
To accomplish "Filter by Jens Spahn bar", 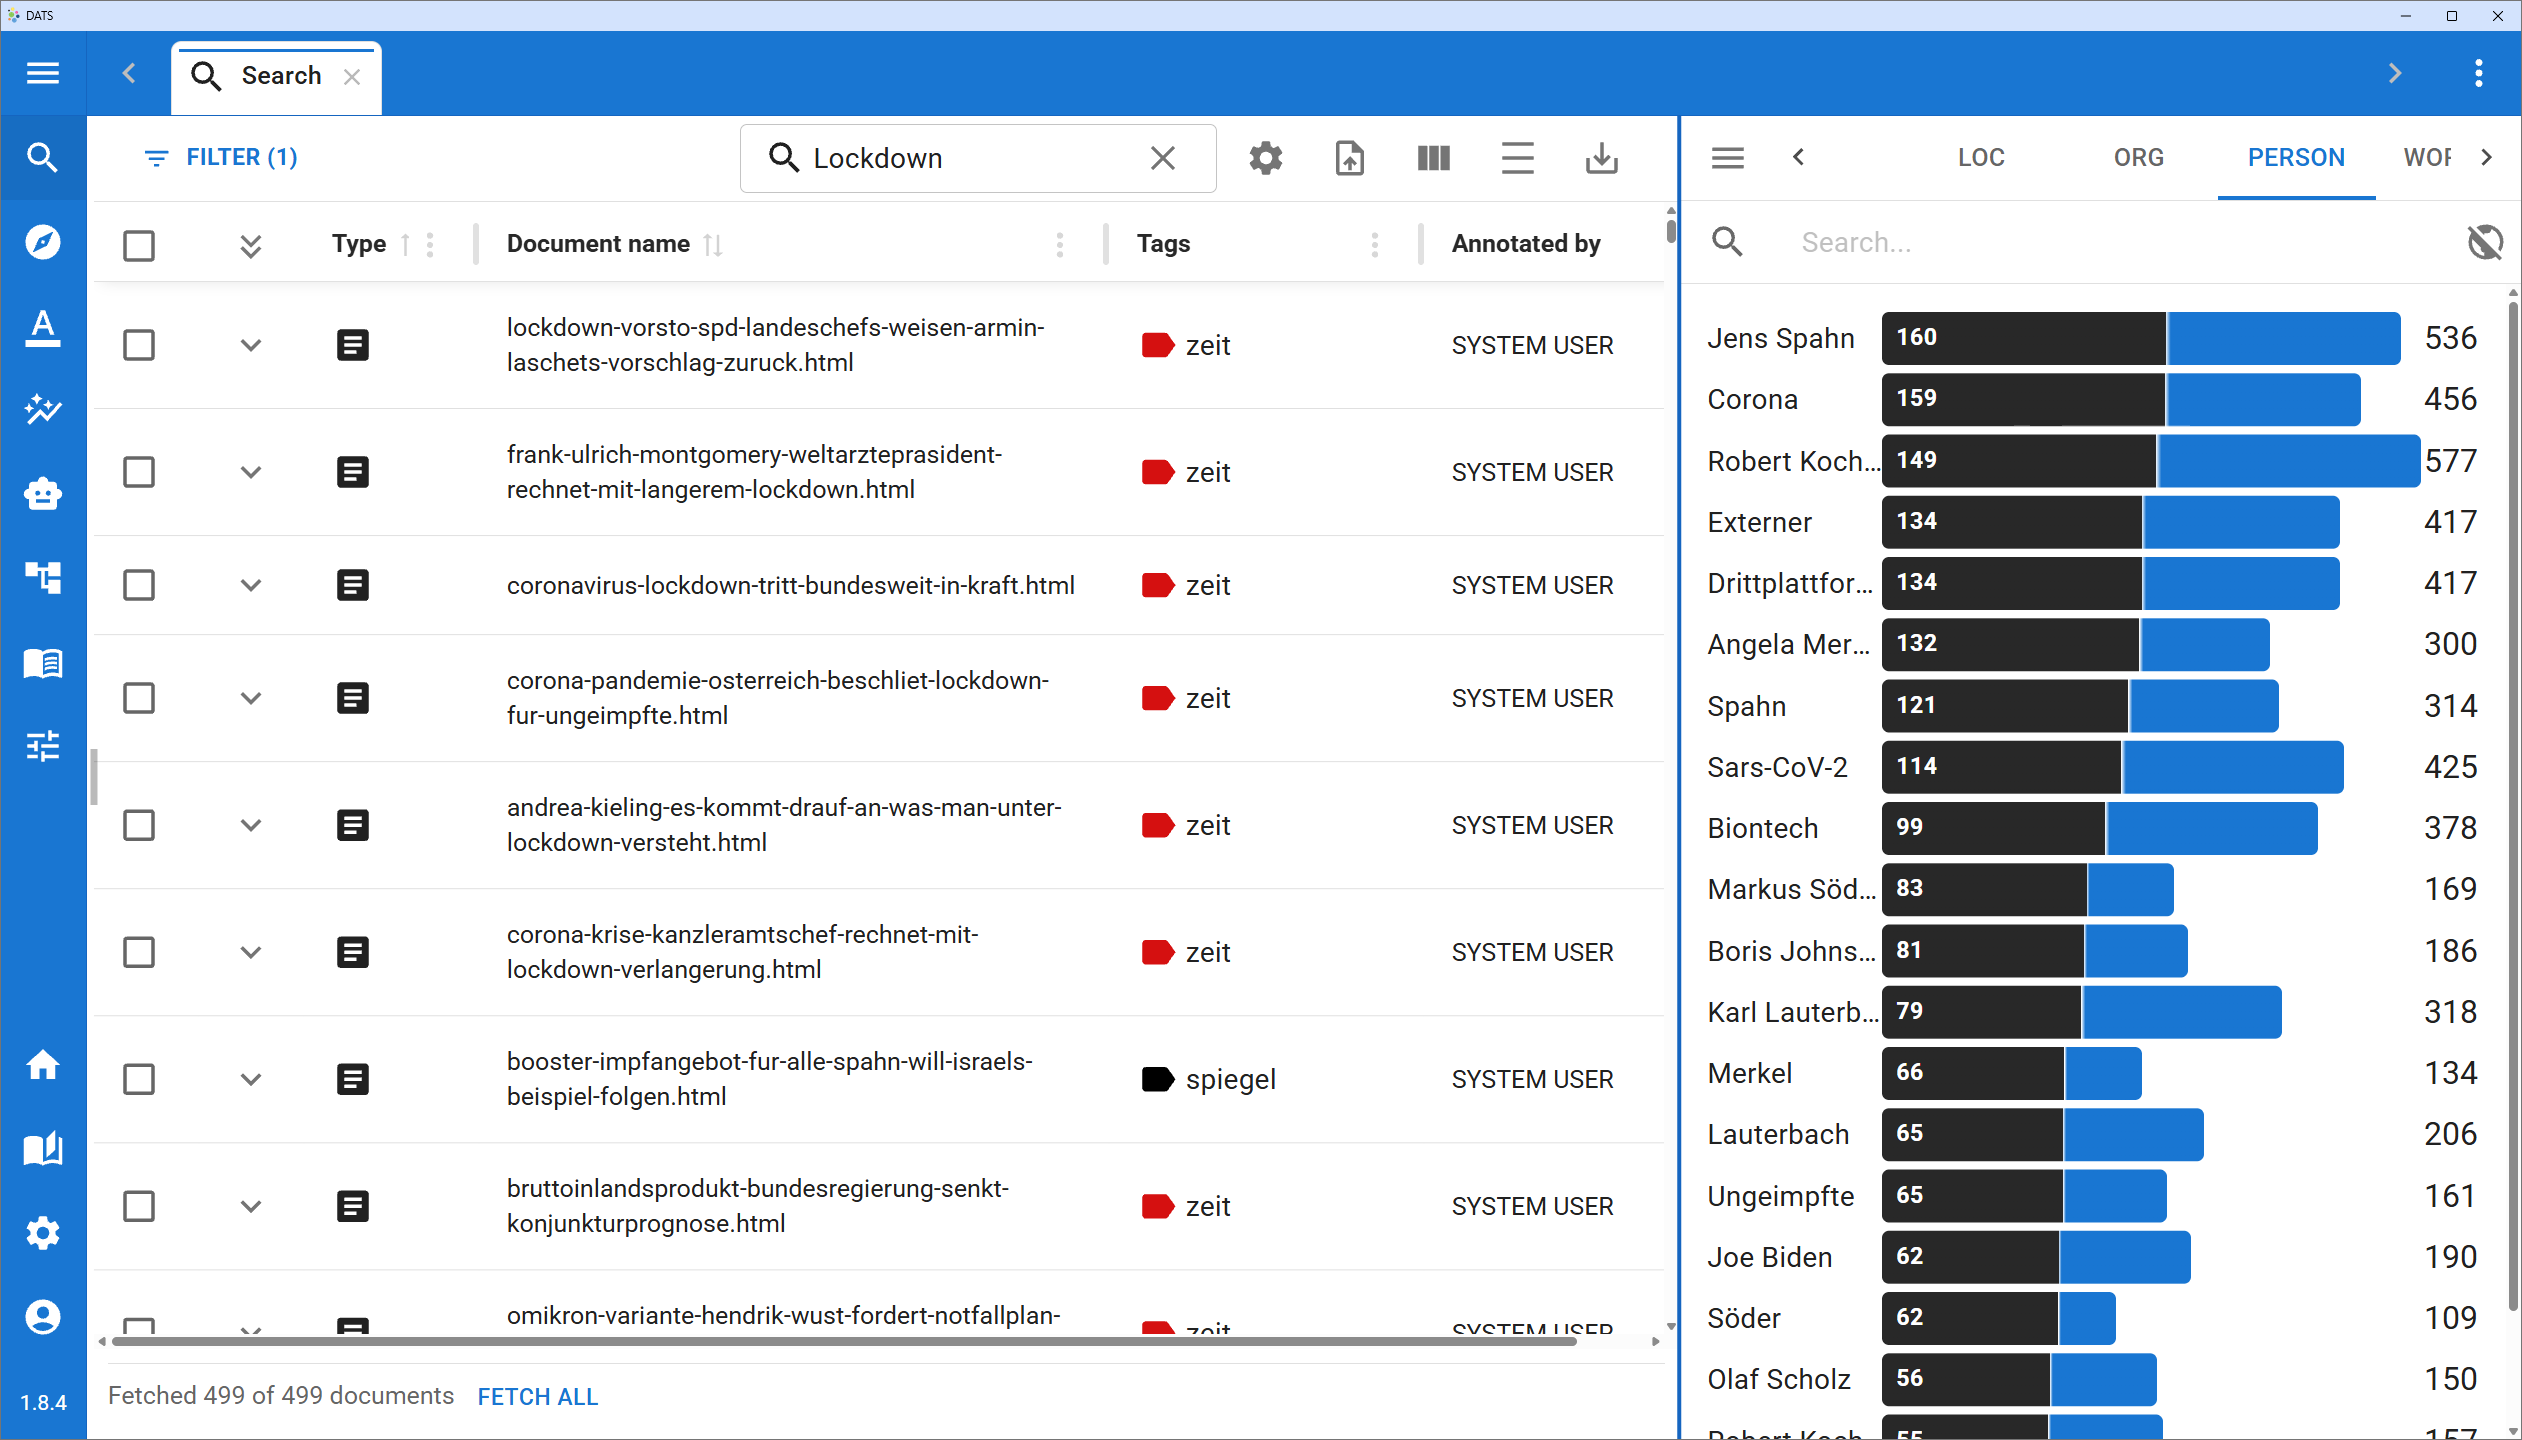I will point(2141,338).
